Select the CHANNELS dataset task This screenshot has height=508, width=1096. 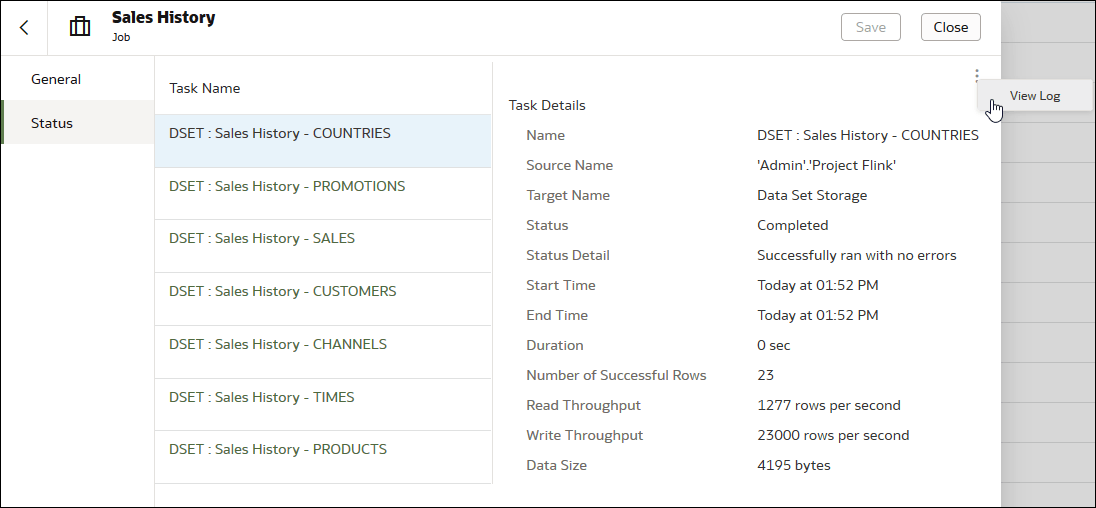click(x=278, y=344)
